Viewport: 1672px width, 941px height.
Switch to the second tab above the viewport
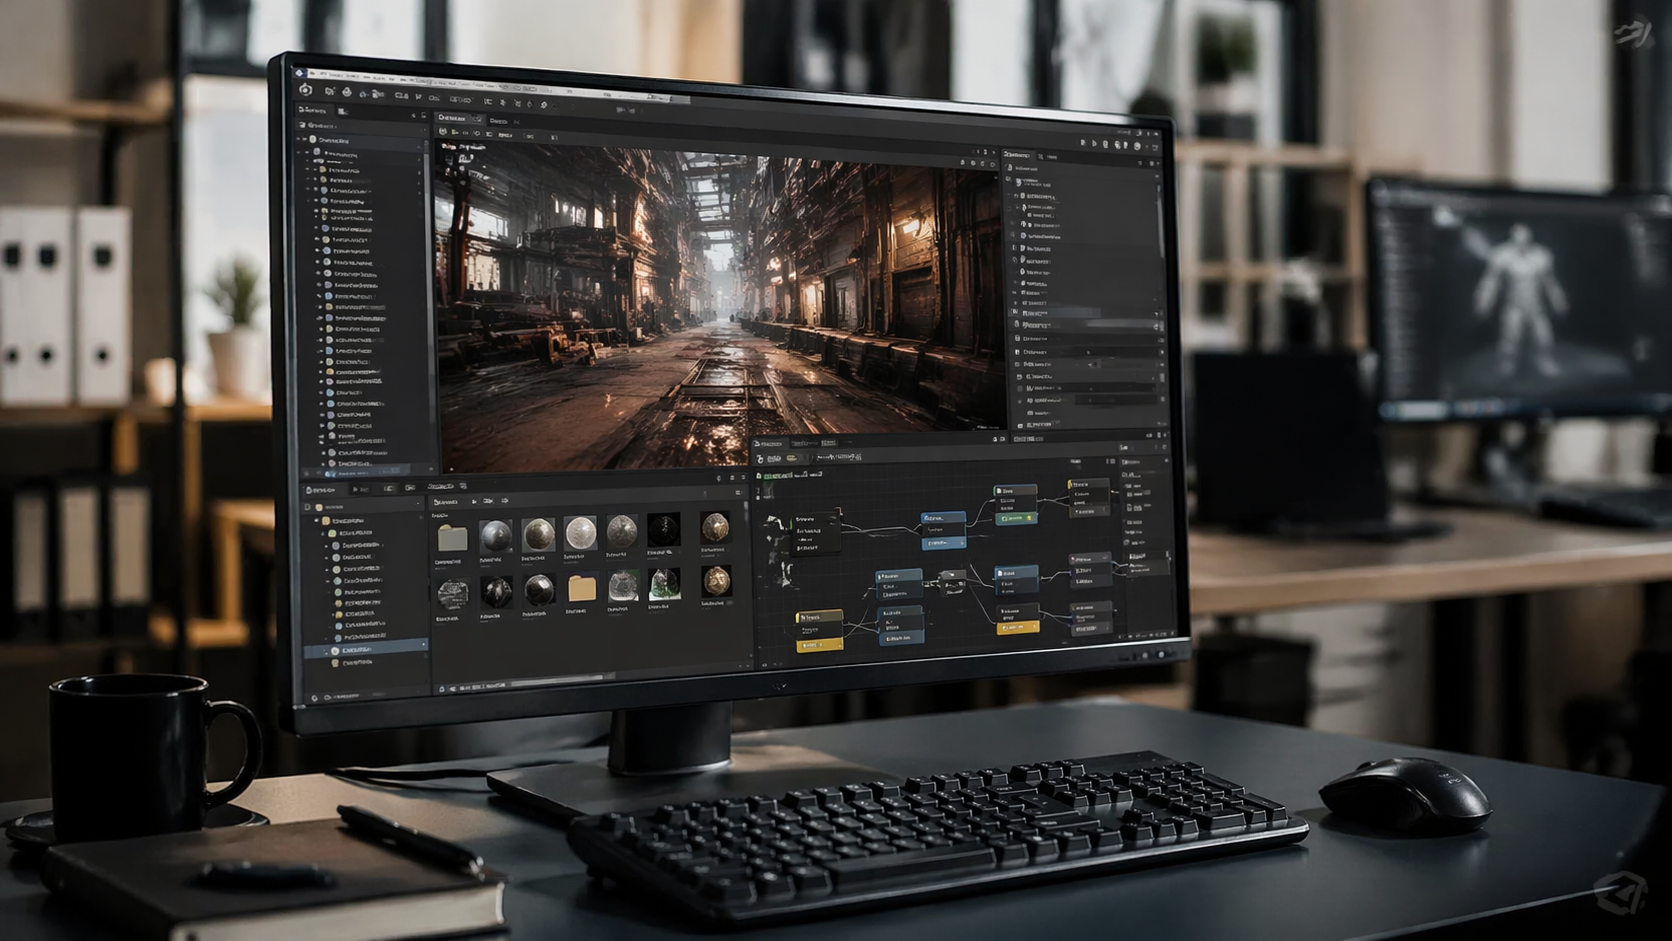(x=499, y=119)
